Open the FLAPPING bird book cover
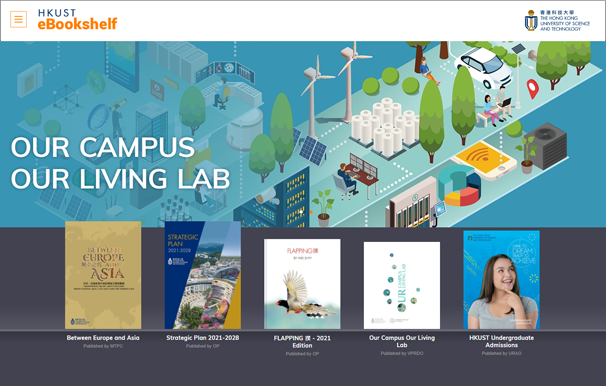 pos(302,284)
